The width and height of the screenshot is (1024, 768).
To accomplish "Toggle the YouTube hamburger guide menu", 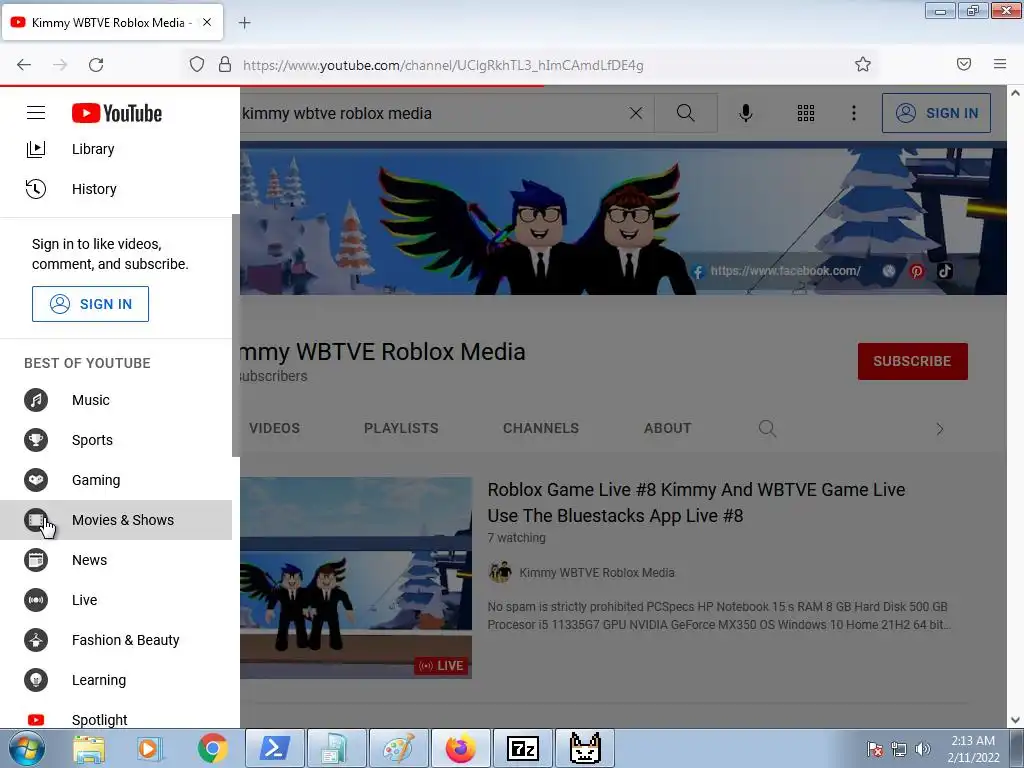I will coord(36,113).
